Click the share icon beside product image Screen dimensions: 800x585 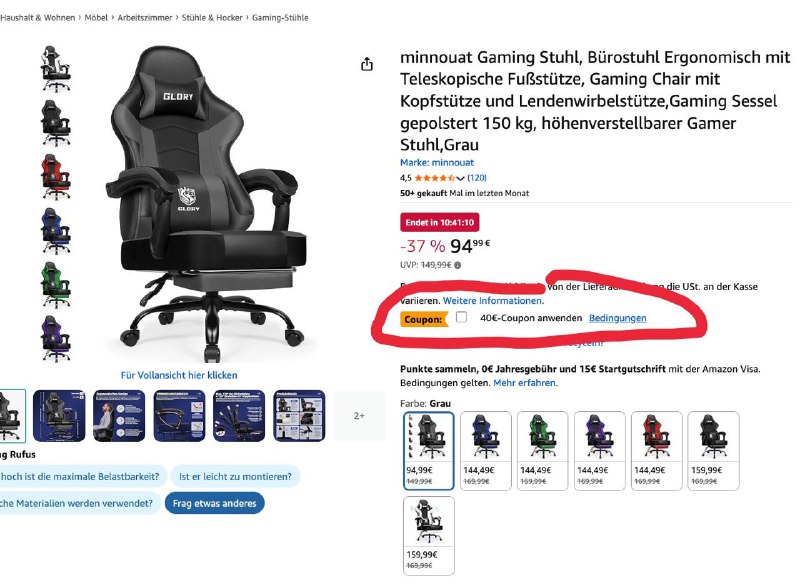(367, 64)
